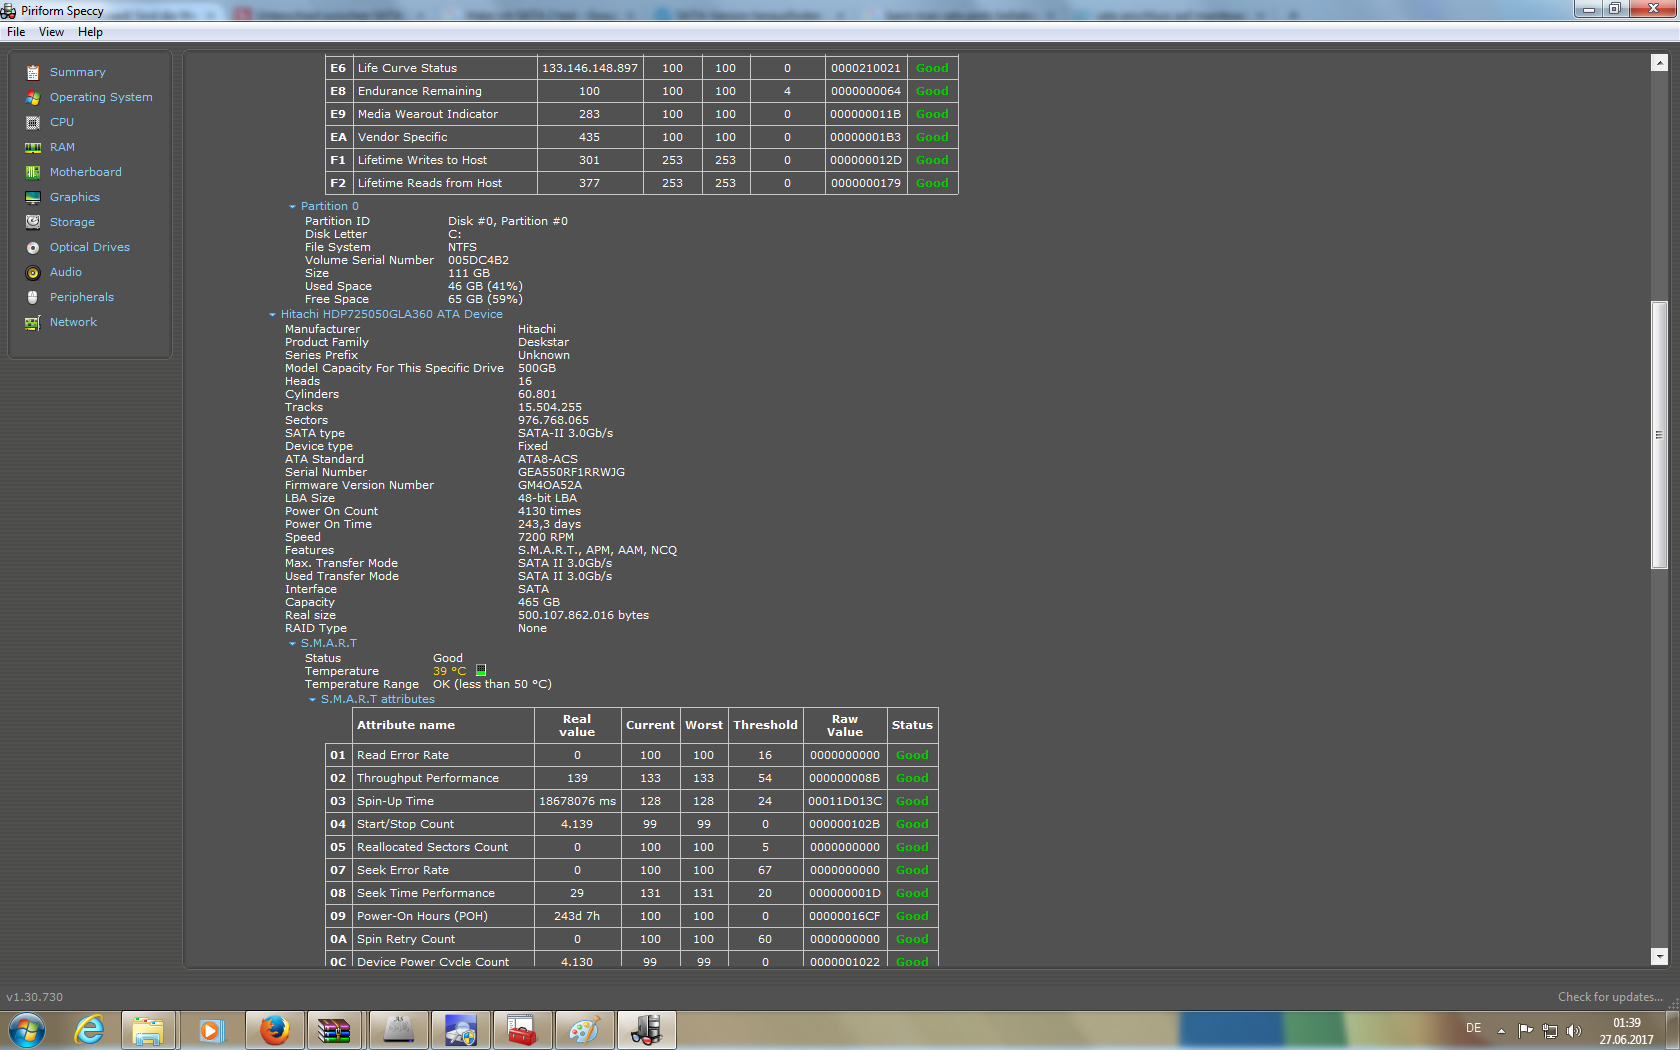Click the Operating System Windows flag icon
Screen dimensions: 1680x1050
coord(33,97)
